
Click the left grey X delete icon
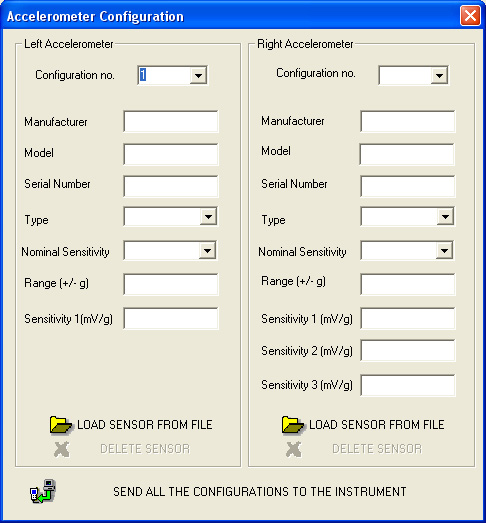[x=62, y=449]
